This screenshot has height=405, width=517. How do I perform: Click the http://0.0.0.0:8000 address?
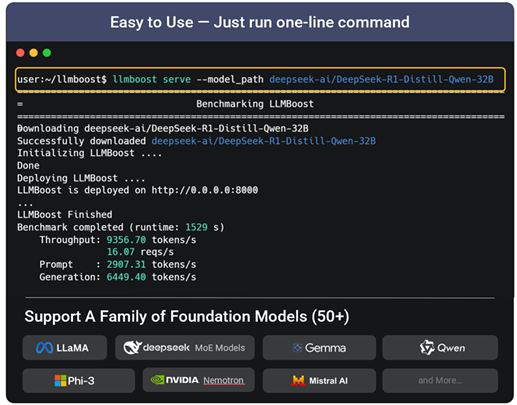coord(205,190)
